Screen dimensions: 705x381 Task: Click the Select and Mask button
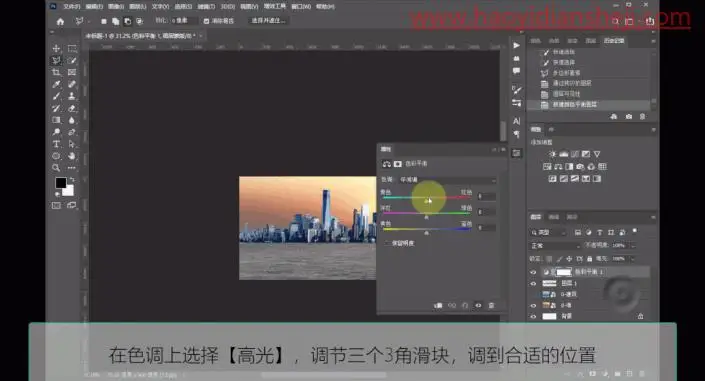268,21
